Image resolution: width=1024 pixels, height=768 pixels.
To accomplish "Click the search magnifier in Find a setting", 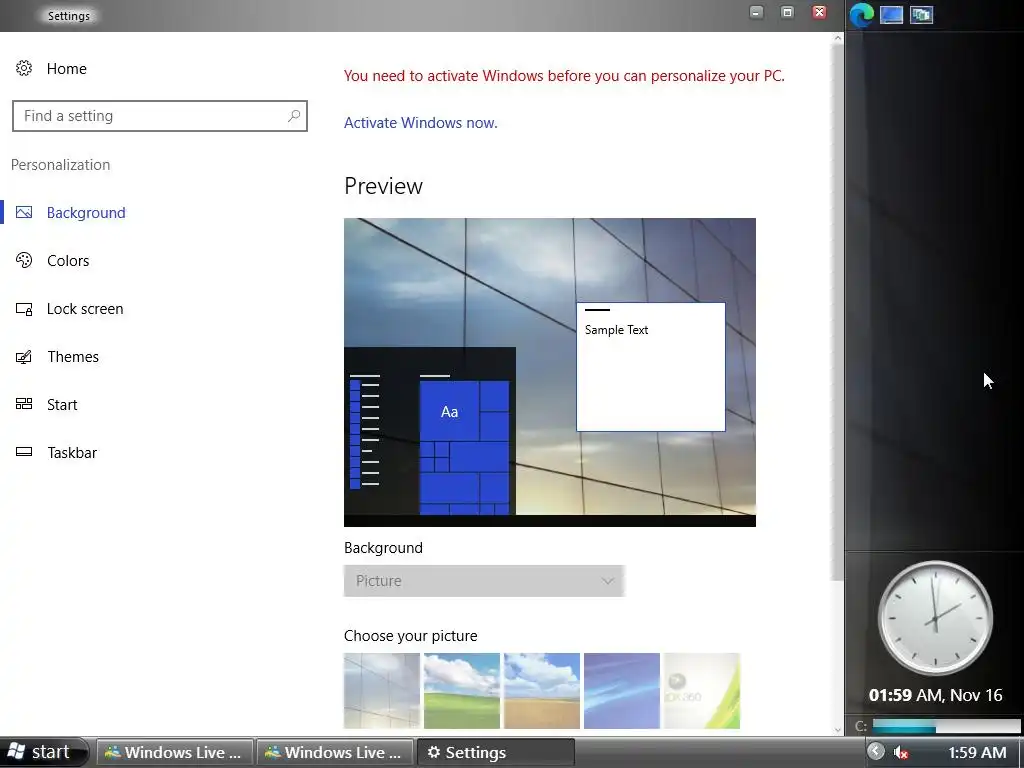I will tap(294, 116).
